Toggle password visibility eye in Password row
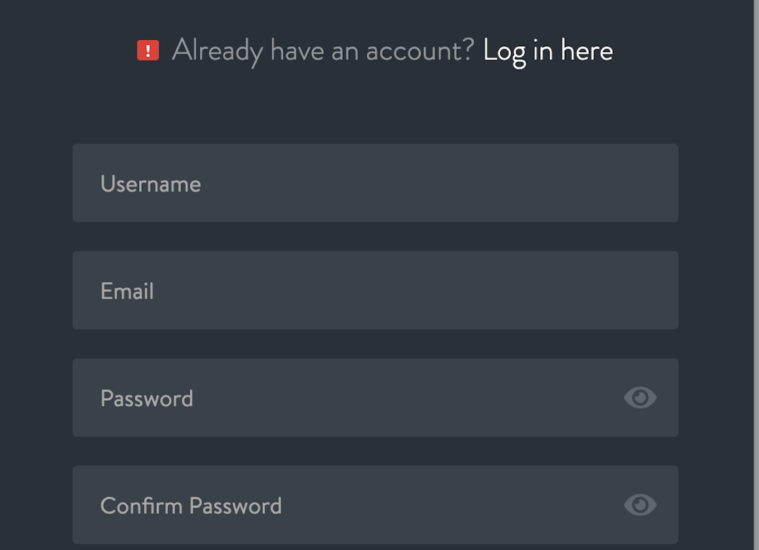759x550 pixels. coord(640,398)
